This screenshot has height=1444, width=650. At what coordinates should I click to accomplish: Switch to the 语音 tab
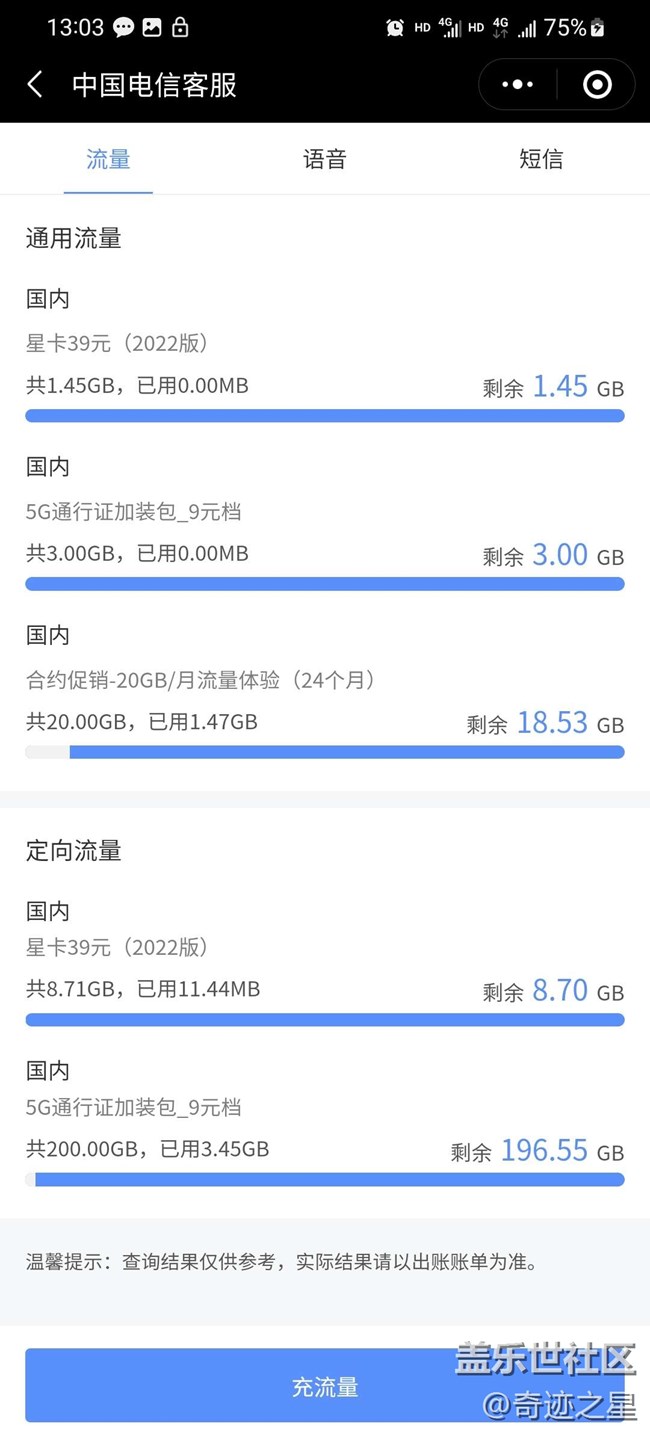point(324,159)
